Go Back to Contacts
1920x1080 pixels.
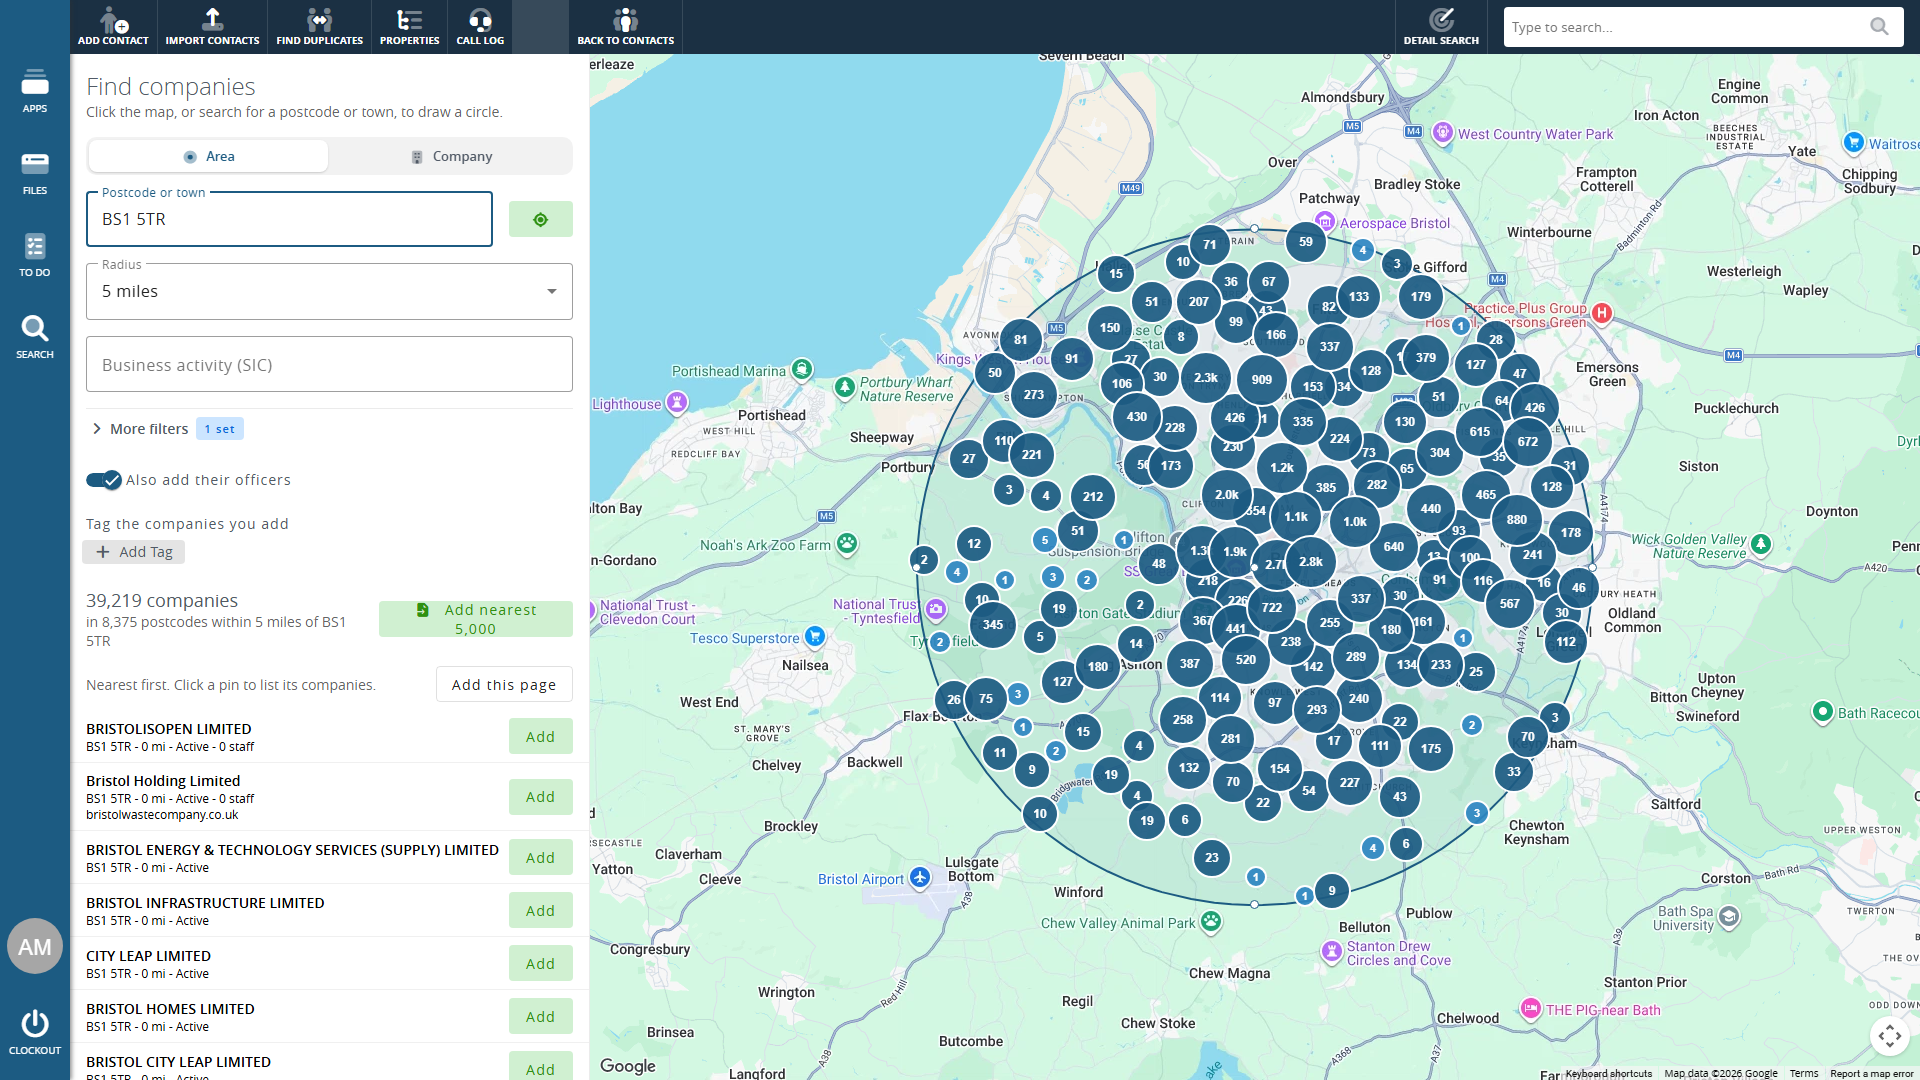pos(626,27)
